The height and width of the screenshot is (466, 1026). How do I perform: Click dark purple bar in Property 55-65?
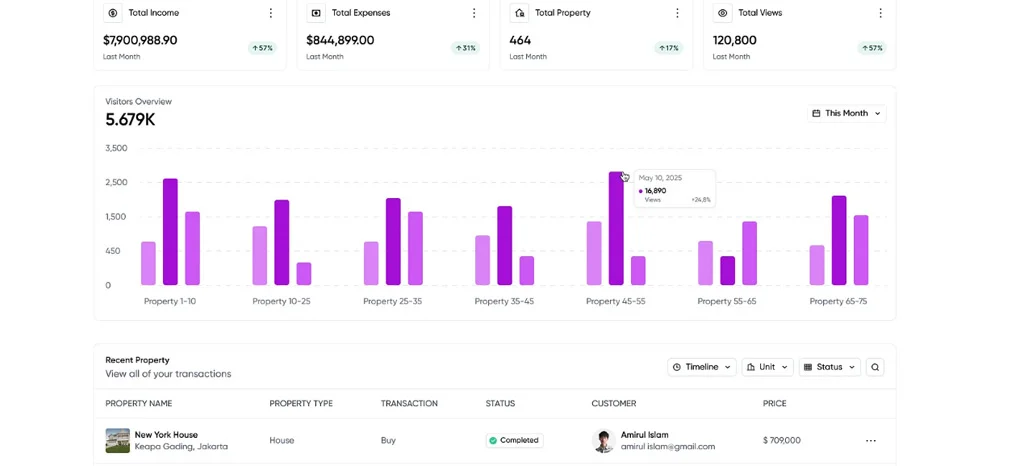[728, 270]
